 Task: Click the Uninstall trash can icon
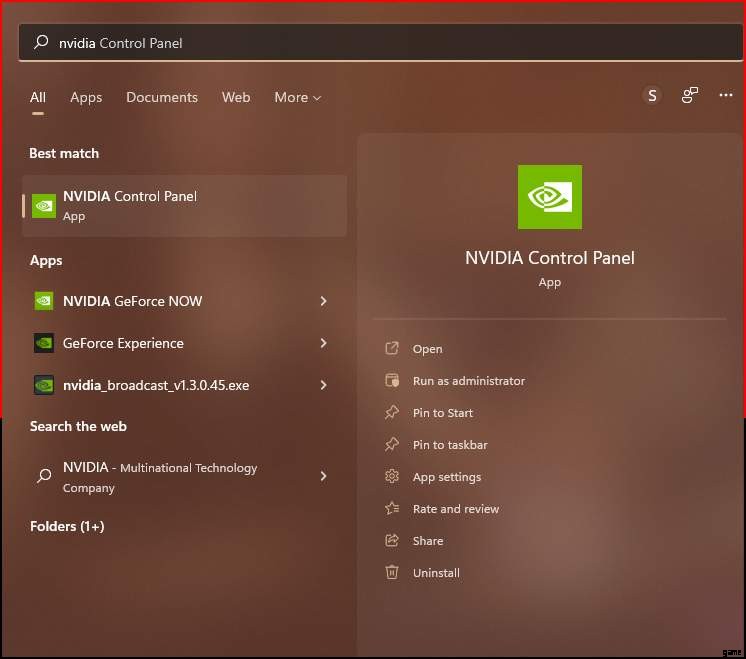pyautogui.click(x=392, y=572)
